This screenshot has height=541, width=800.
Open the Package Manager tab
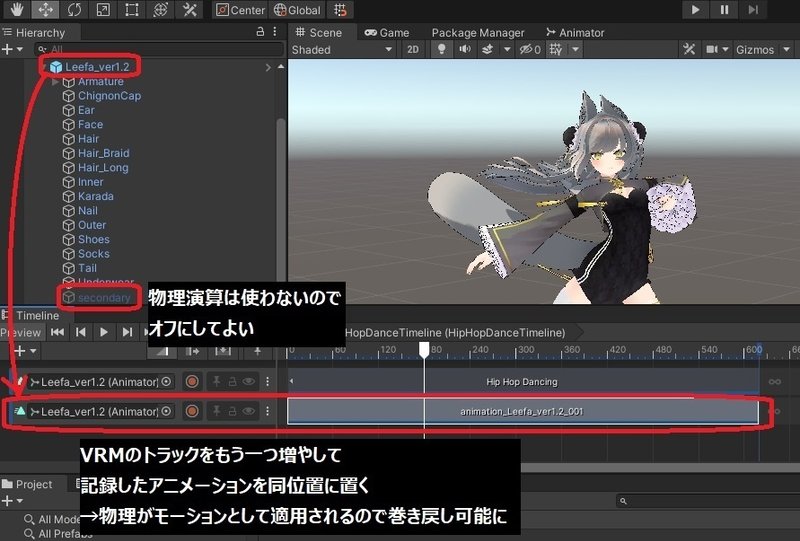[x=478, y=33]
